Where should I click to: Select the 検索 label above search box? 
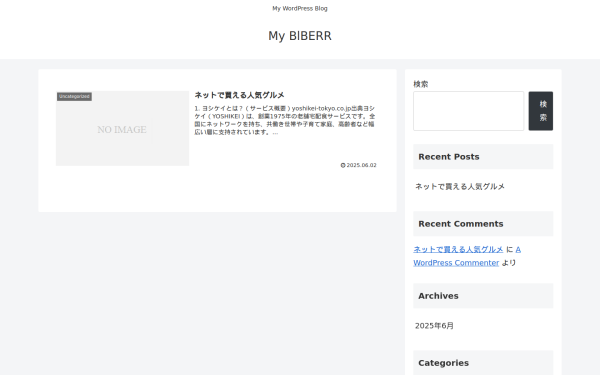(x=421, y=84)
